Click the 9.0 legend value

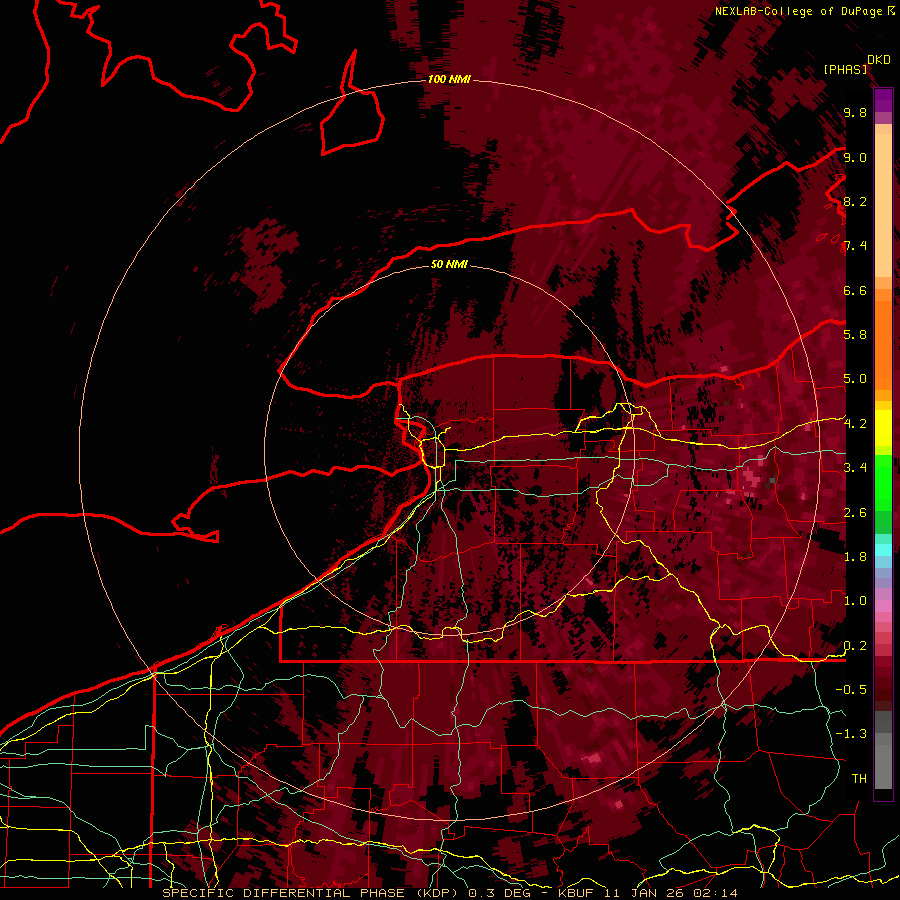855,157
